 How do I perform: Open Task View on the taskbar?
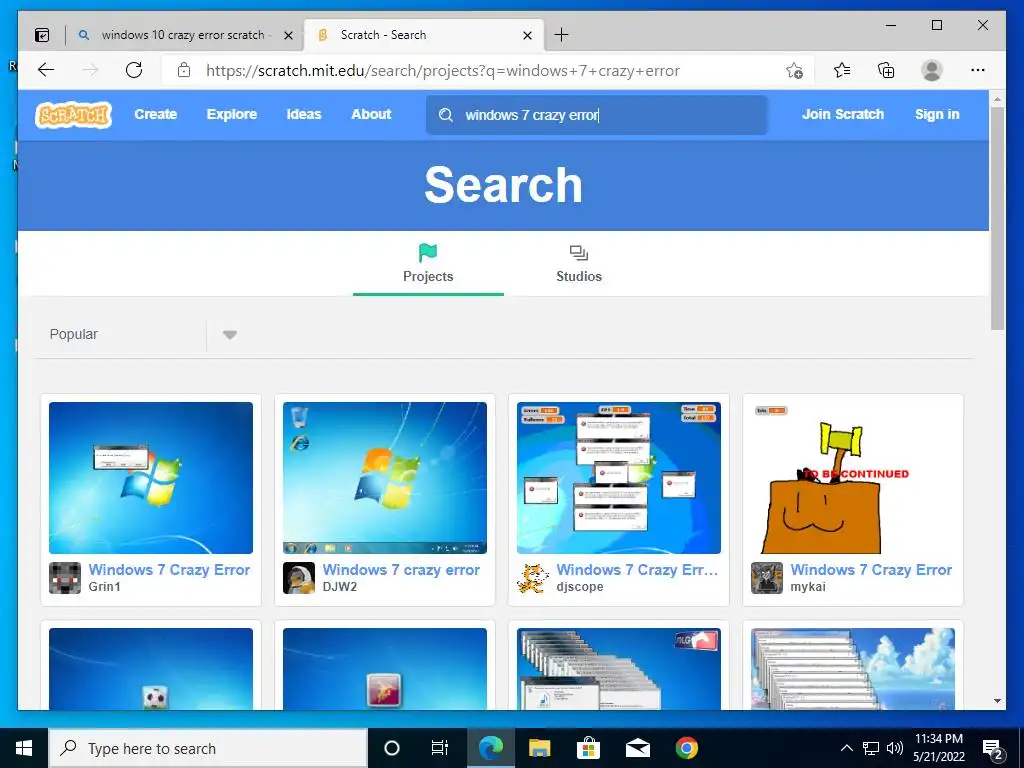440,748
